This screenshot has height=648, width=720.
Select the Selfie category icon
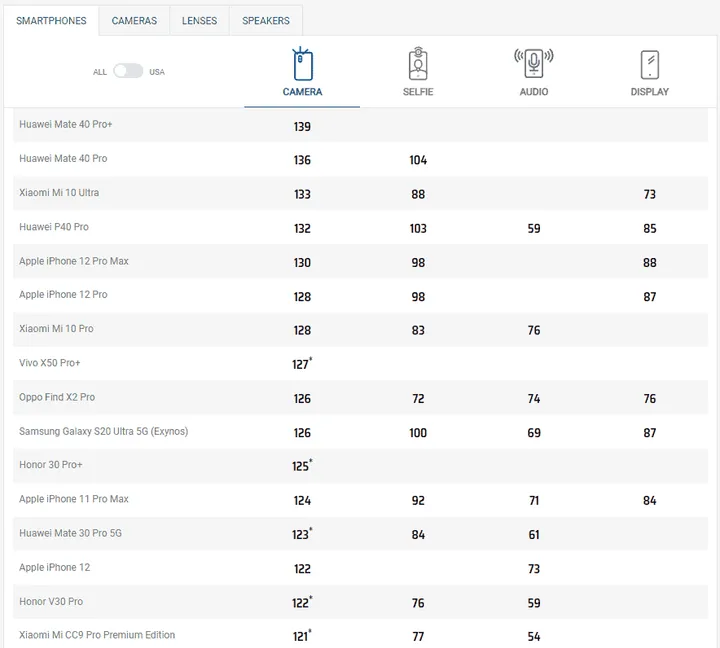[418, 65]
